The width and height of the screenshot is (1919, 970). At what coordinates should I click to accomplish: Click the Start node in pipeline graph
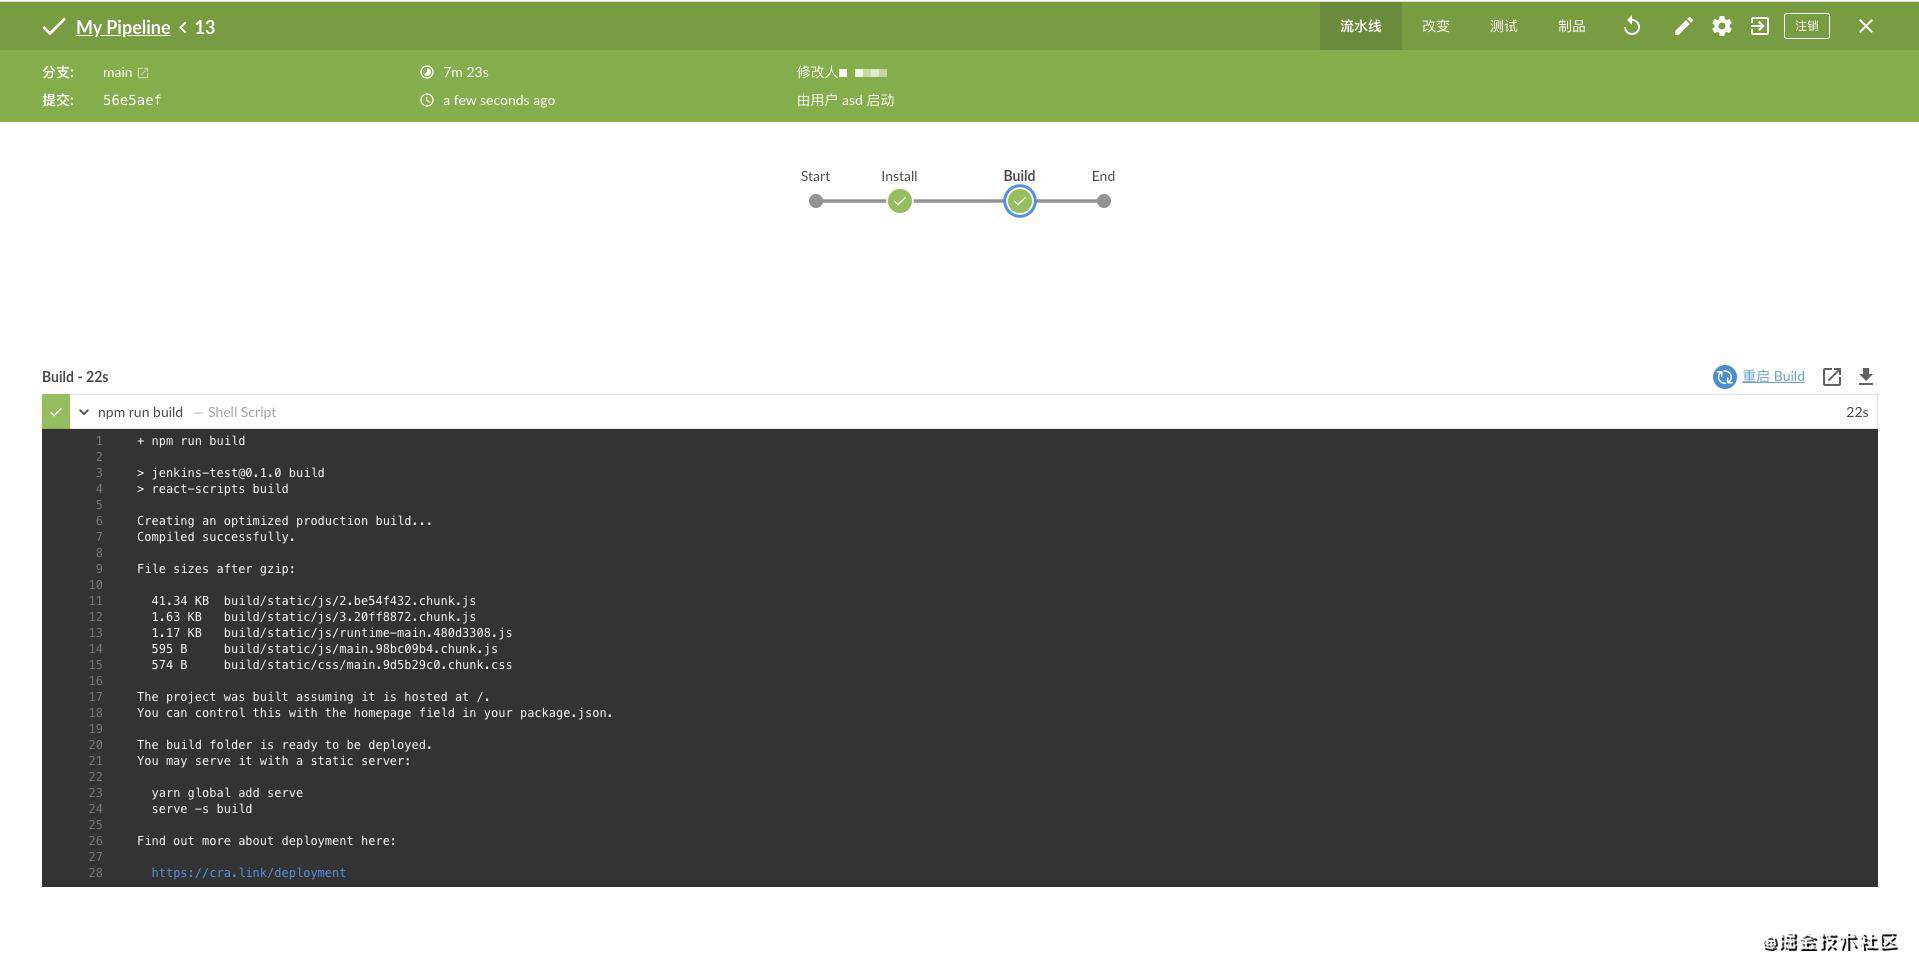click(816, 201)
